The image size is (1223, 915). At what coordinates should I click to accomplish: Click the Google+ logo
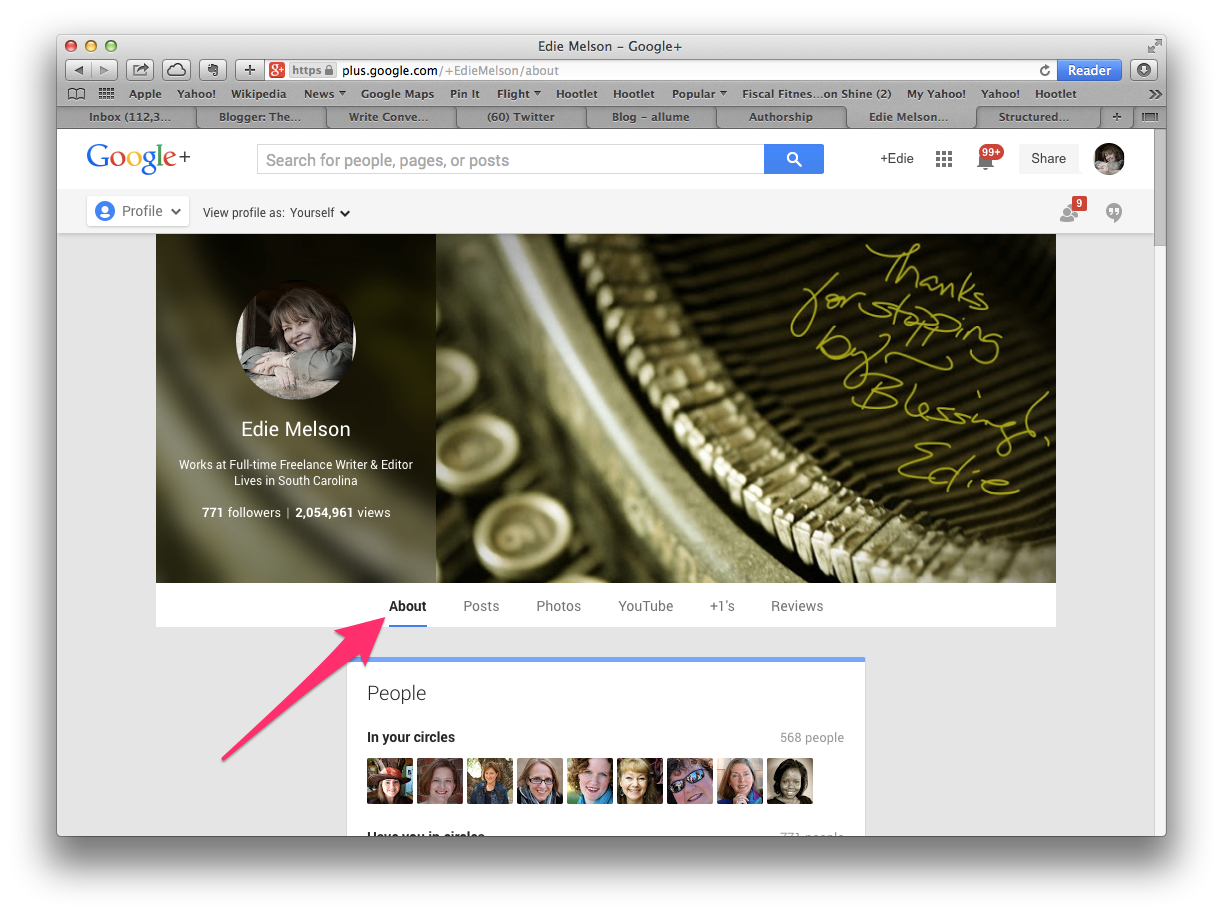(138, 158)
